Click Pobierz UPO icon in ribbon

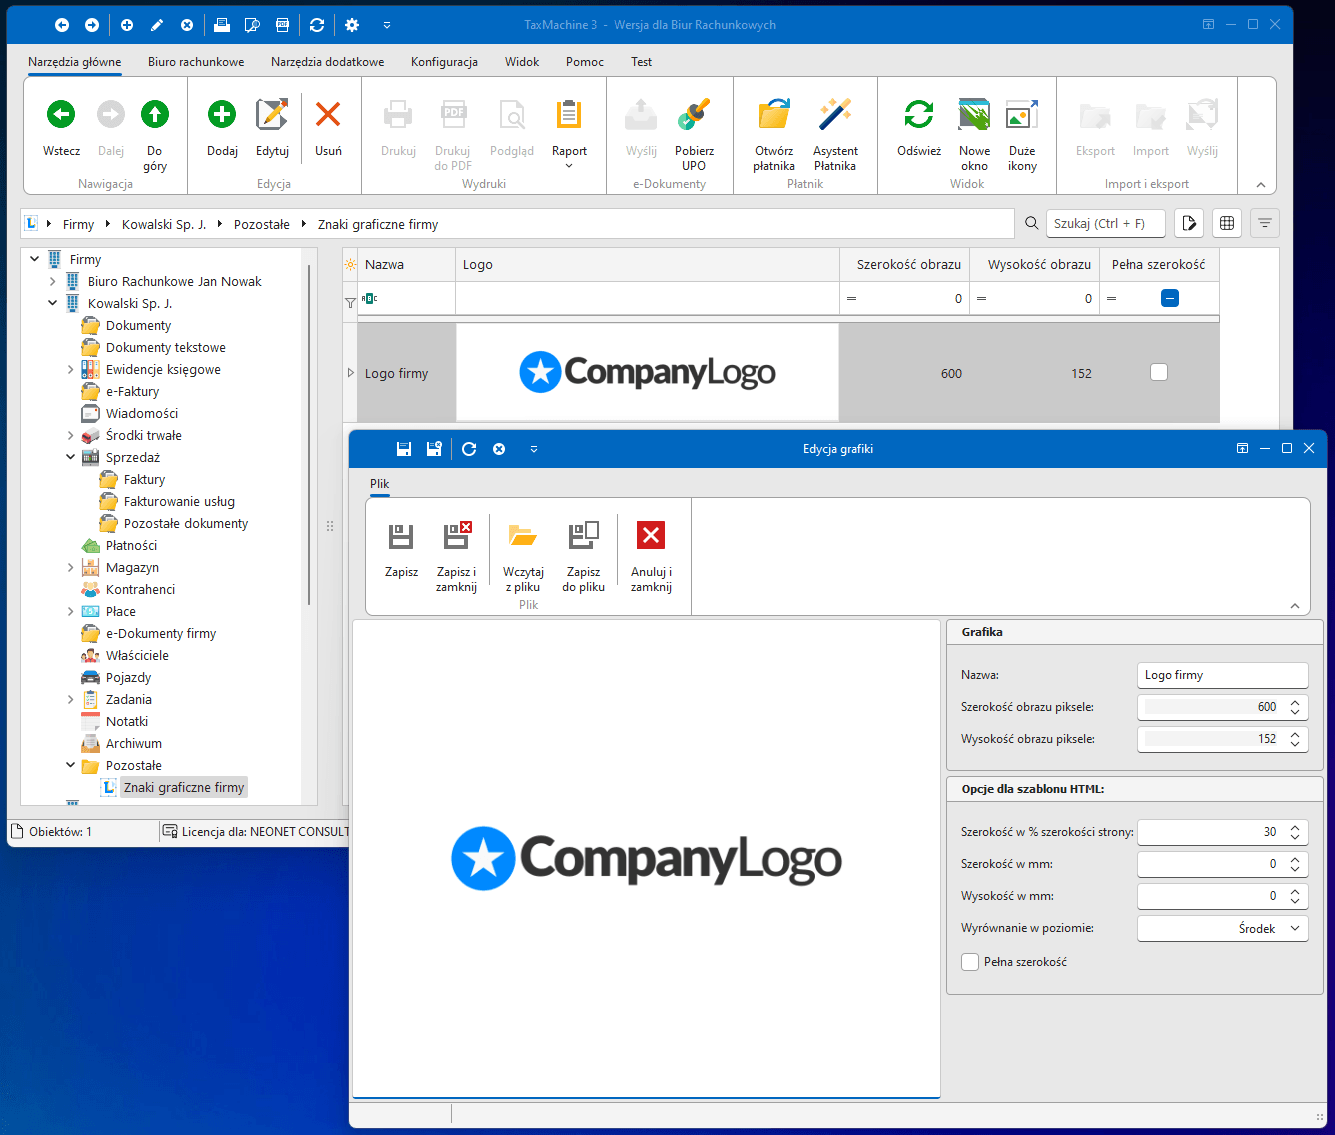(694, 116)
